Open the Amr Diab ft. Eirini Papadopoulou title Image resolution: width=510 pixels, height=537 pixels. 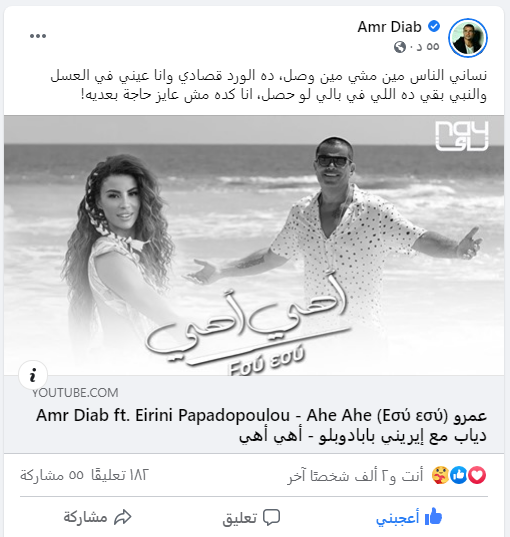261,426
